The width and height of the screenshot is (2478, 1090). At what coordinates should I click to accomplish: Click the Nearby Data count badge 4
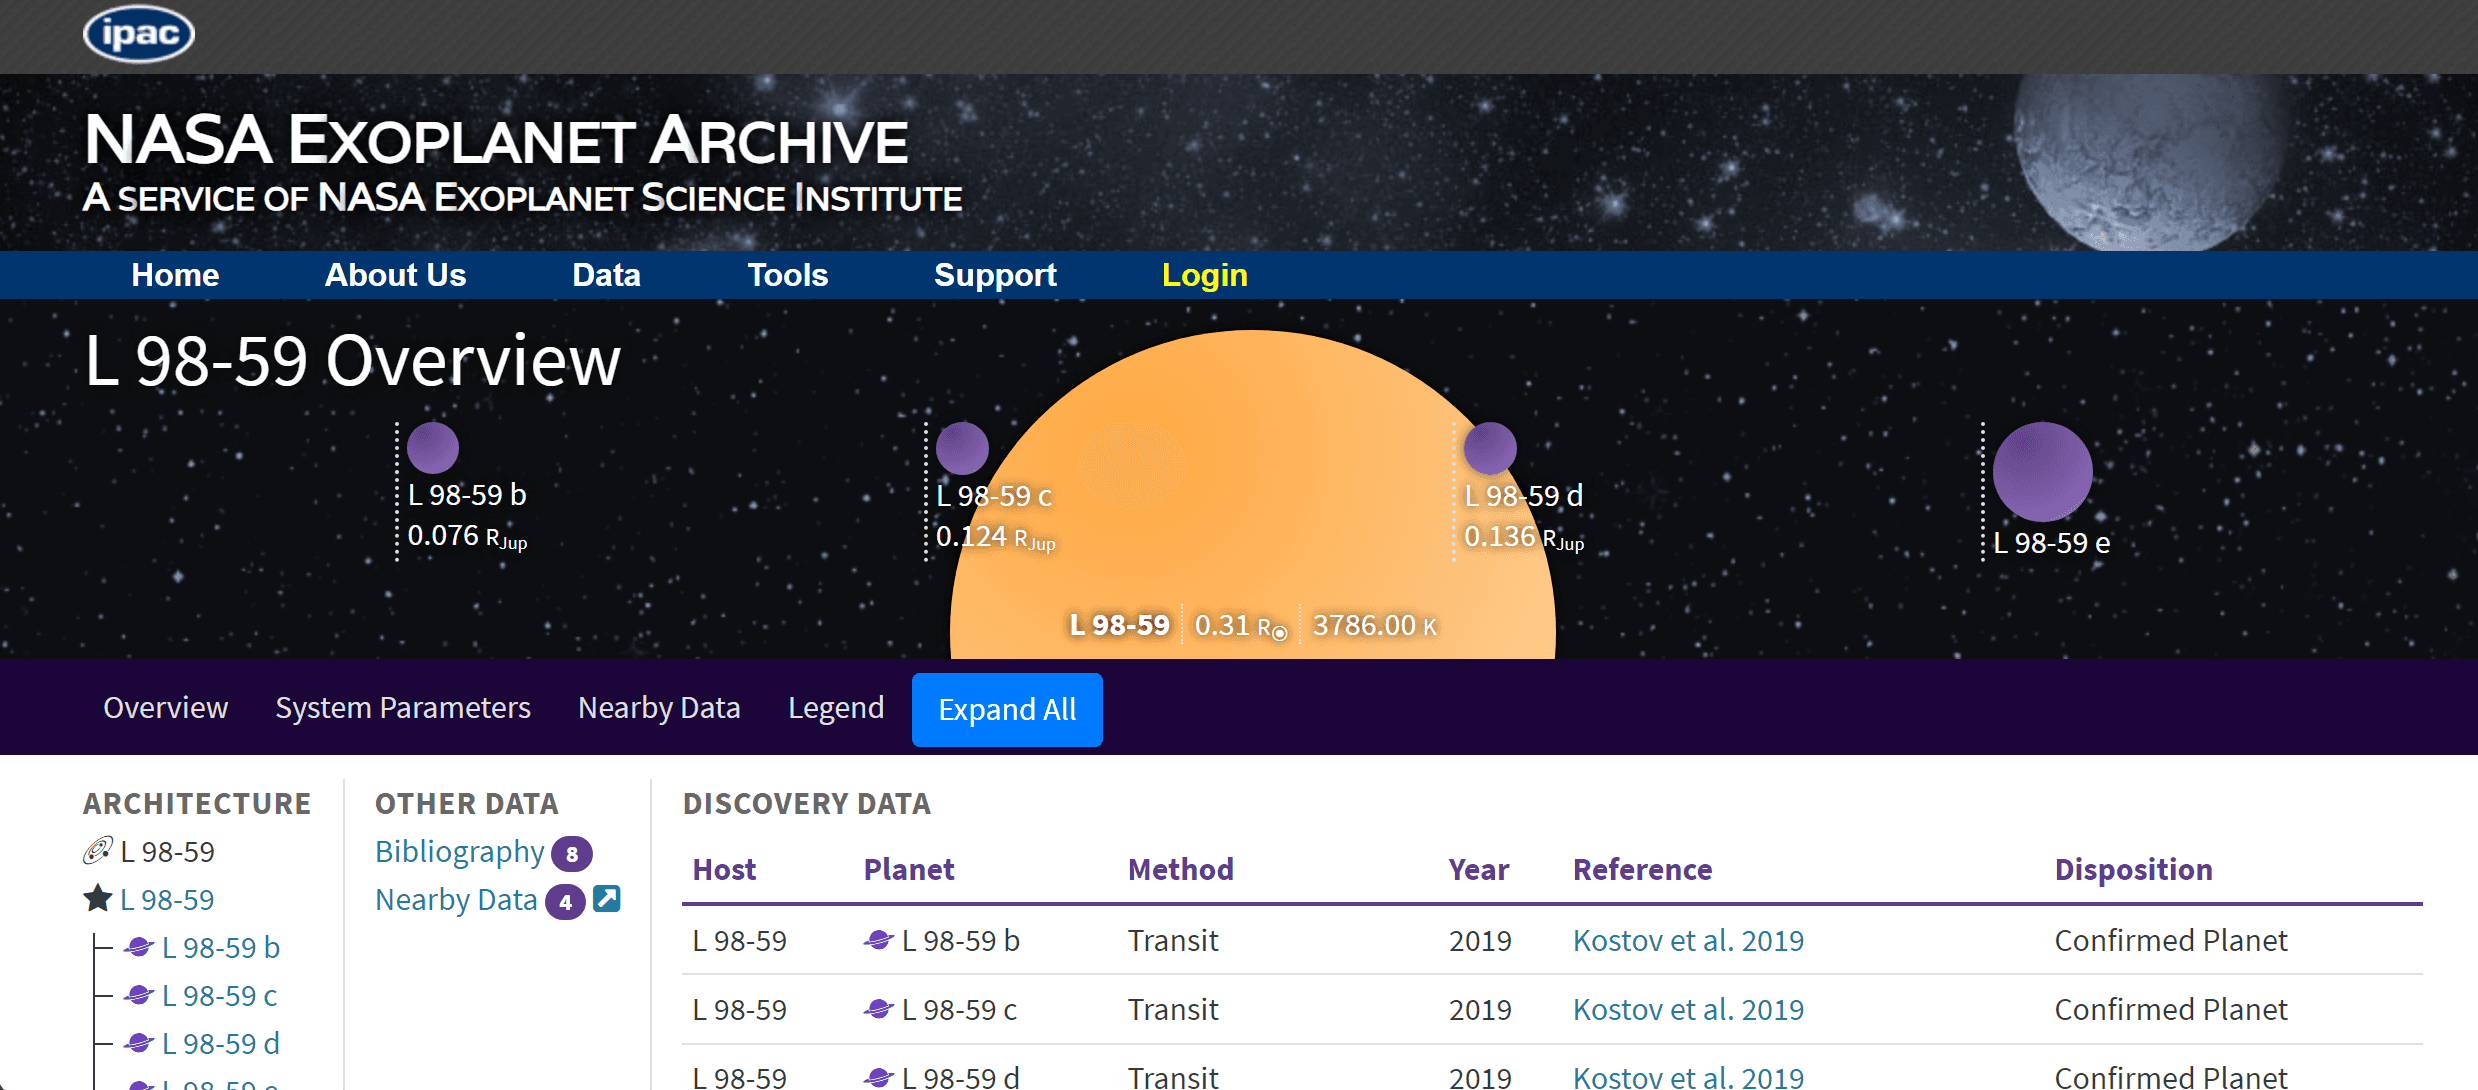coord(565,902)
